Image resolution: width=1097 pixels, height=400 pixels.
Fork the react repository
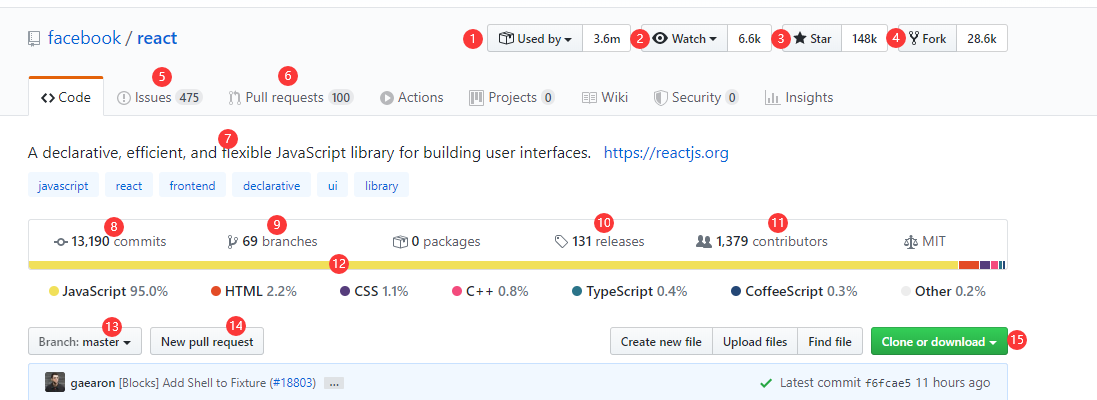pyautogui.click(x=928, y=39)
